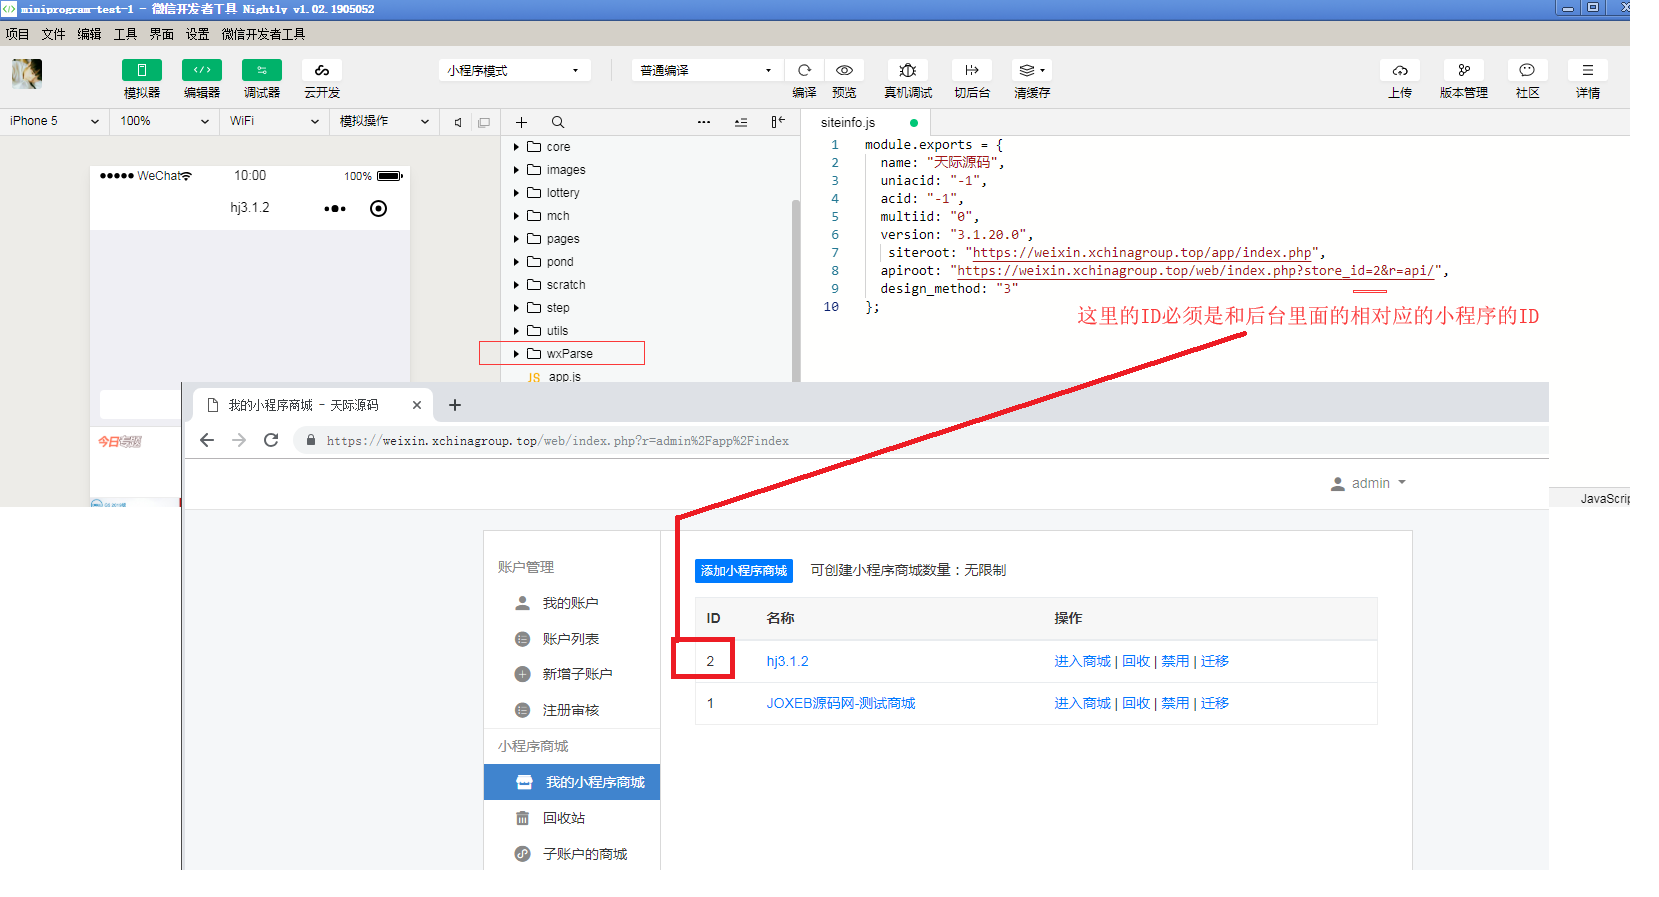Open the 界面 menu
This screenshot has height=897, width=1659.
coord(161,34)
